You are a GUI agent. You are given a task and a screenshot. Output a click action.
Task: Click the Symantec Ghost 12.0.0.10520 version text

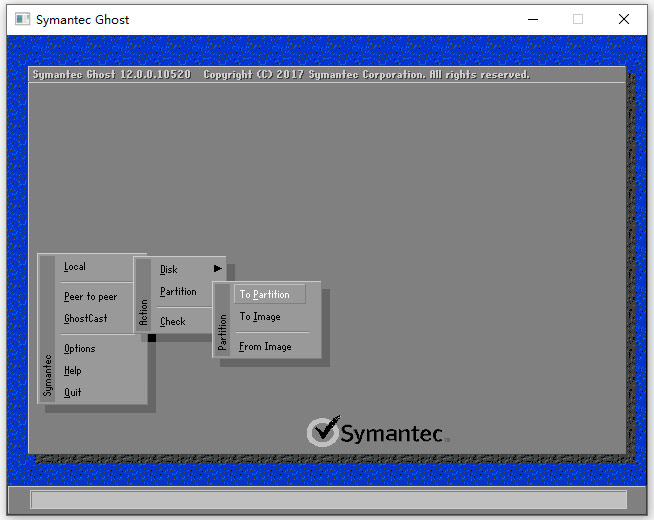point(112,75)
